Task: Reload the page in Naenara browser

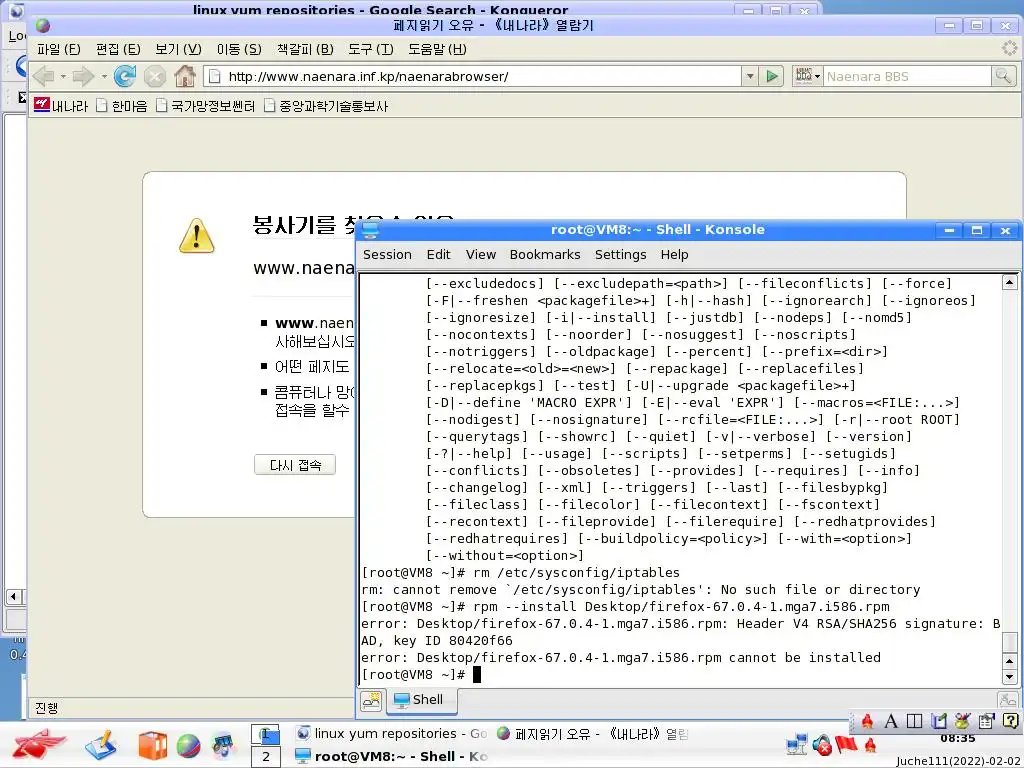Action: point(124,76)
